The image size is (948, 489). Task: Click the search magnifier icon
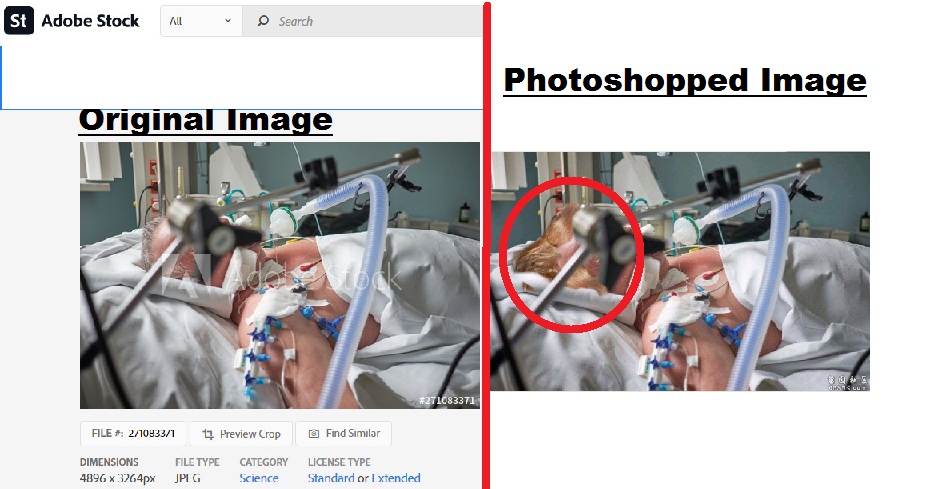click(263, 21)
